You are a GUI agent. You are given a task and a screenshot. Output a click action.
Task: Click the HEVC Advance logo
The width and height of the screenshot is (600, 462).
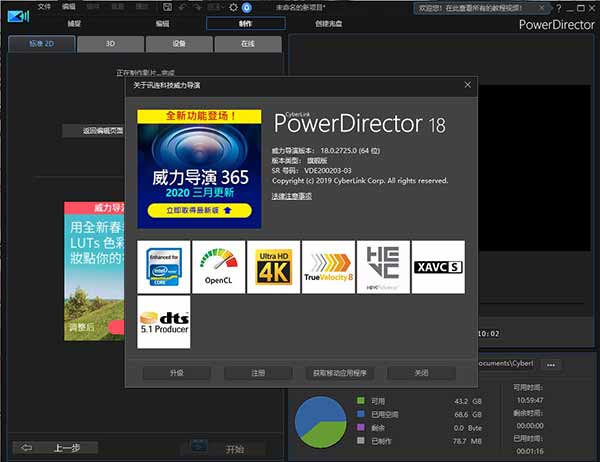pyautogui.click(x=383, y=266)
